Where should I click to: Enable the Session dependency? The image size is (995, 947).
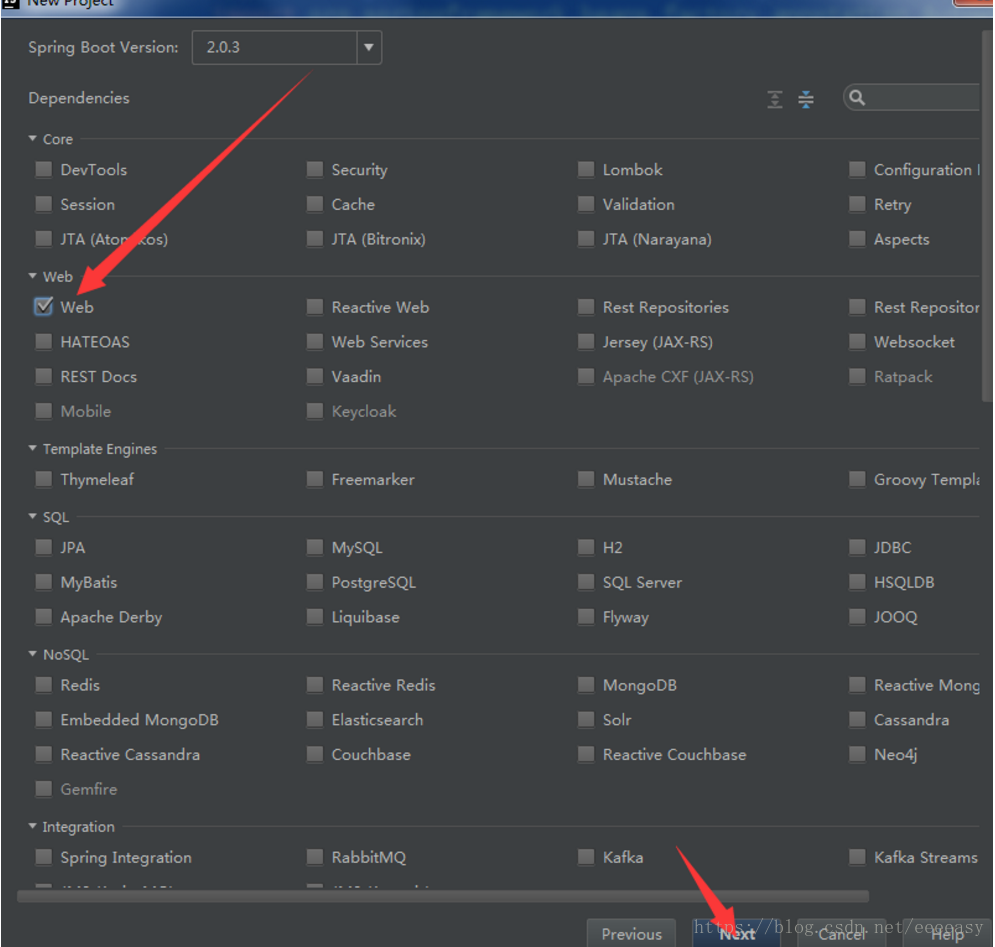pos(44,204)
